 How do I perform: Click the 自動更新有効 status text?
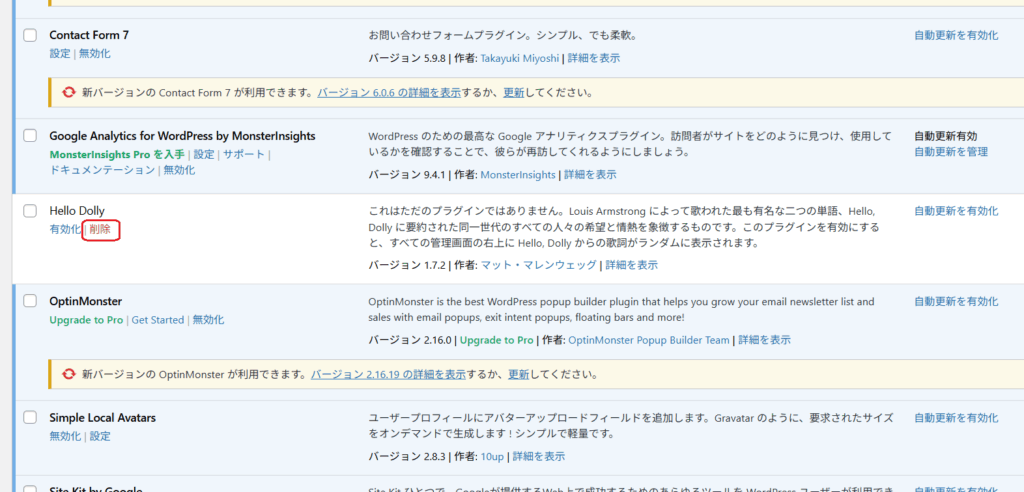[x=946, y=136]
